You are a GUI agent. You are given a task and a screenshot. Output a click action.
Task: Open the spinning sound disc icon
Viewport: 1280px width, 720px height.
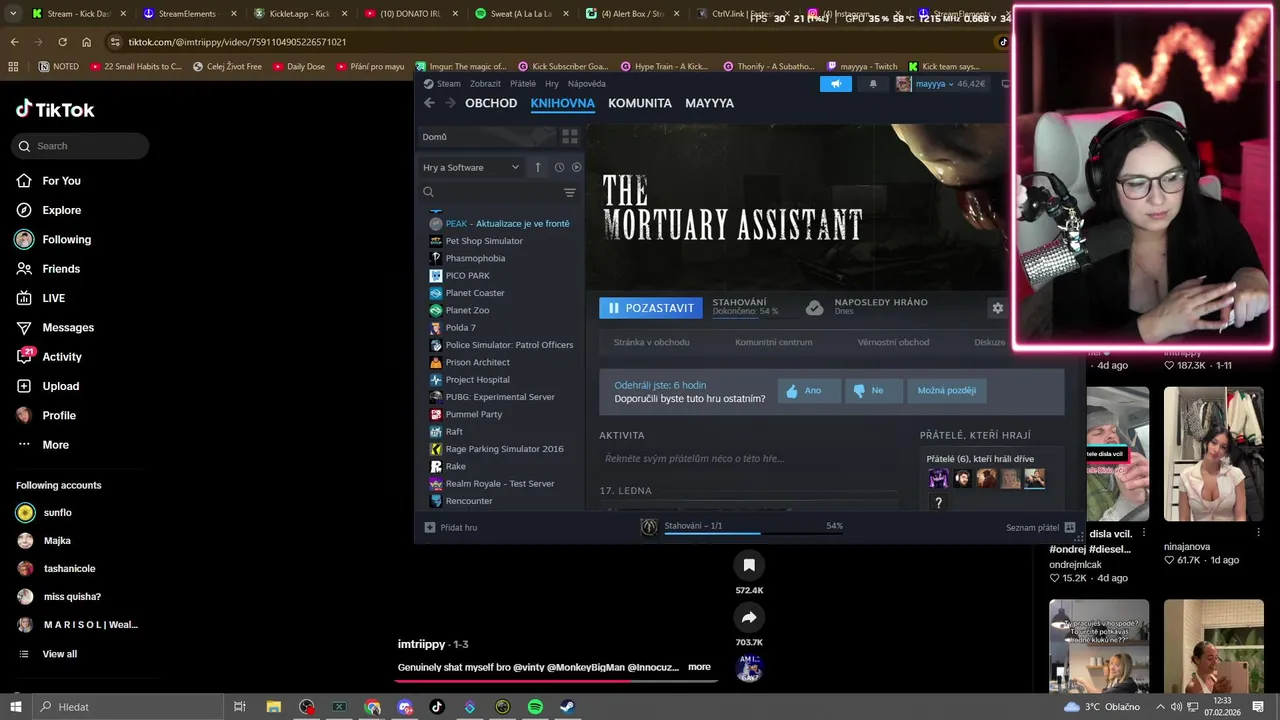tap(749, 668)
